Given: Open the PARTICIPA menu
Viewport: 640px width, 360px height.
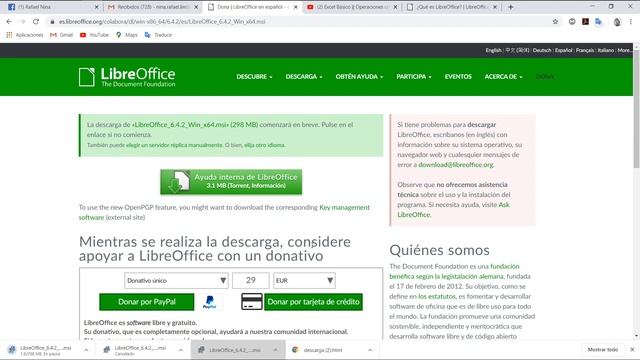Looking at the screenshot, I should pyautogui.click(x=413, y=77).
